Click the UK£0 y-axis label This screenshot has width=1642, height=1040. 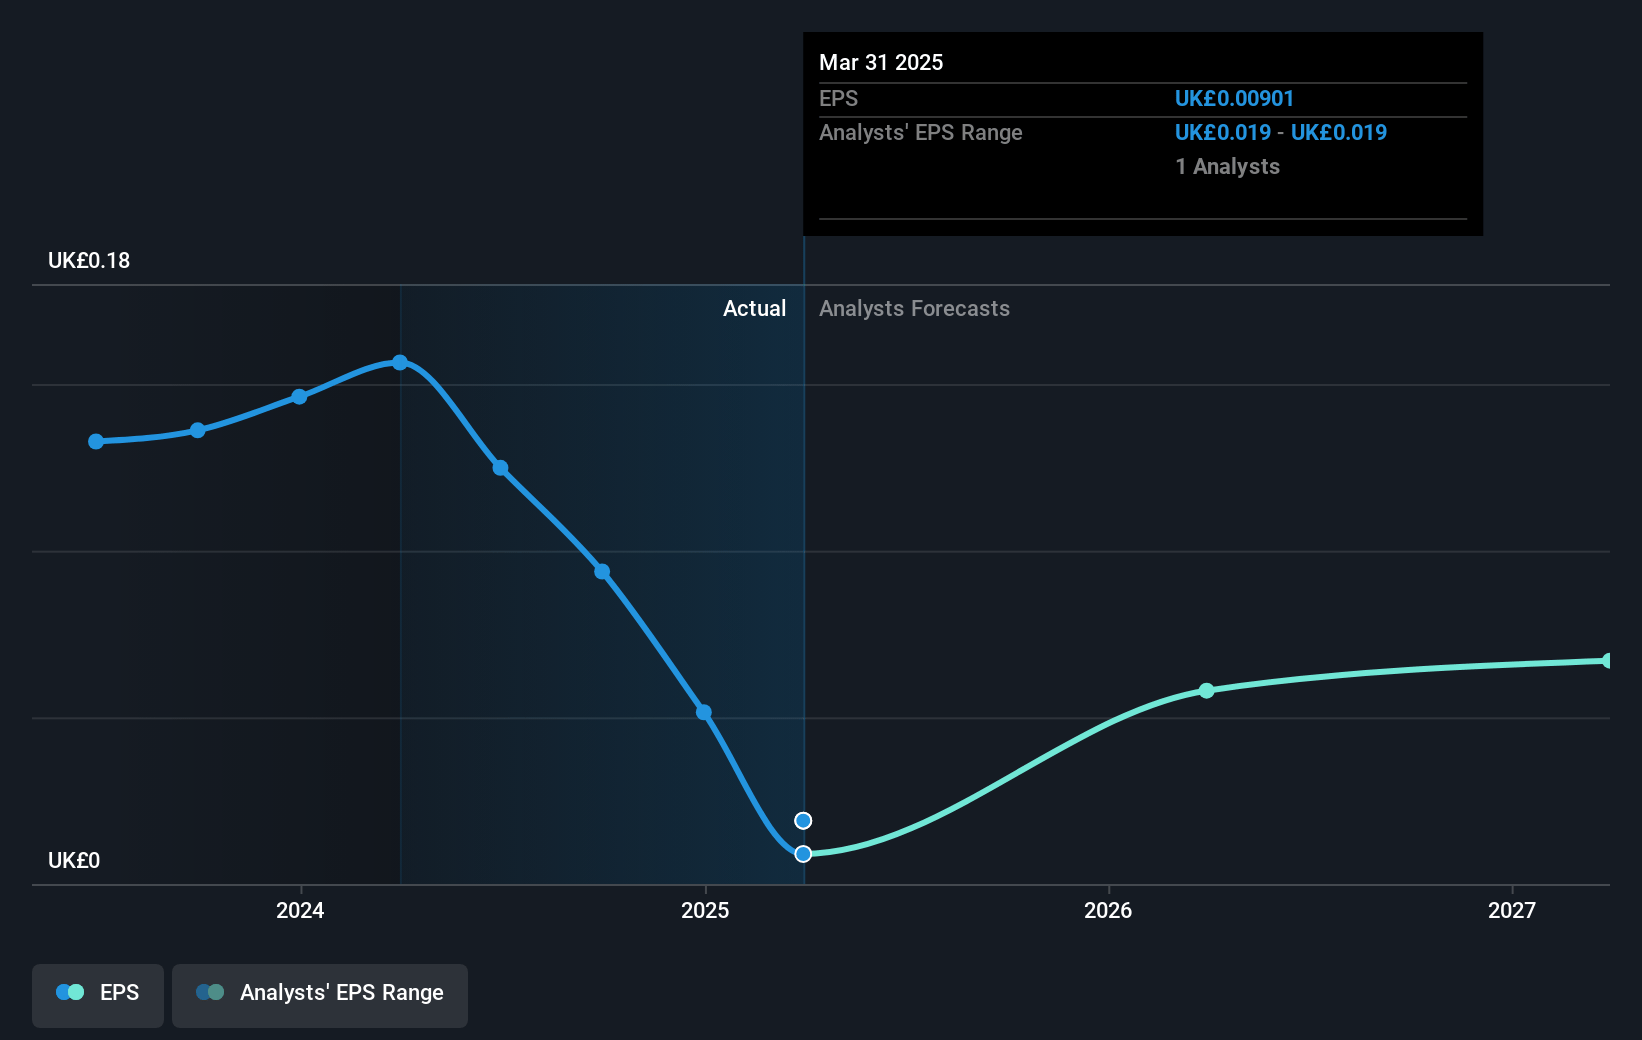click(74, 861)
